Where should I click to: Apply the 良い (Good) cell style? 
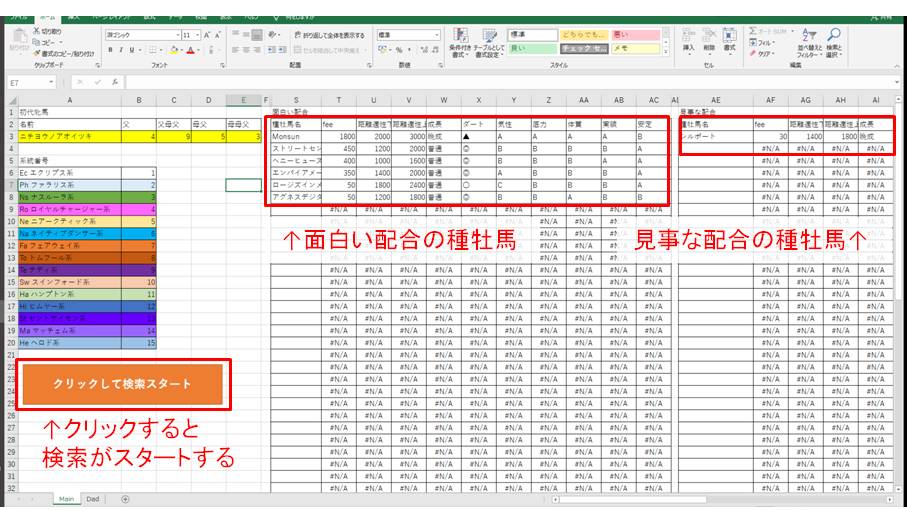(533, 49)
